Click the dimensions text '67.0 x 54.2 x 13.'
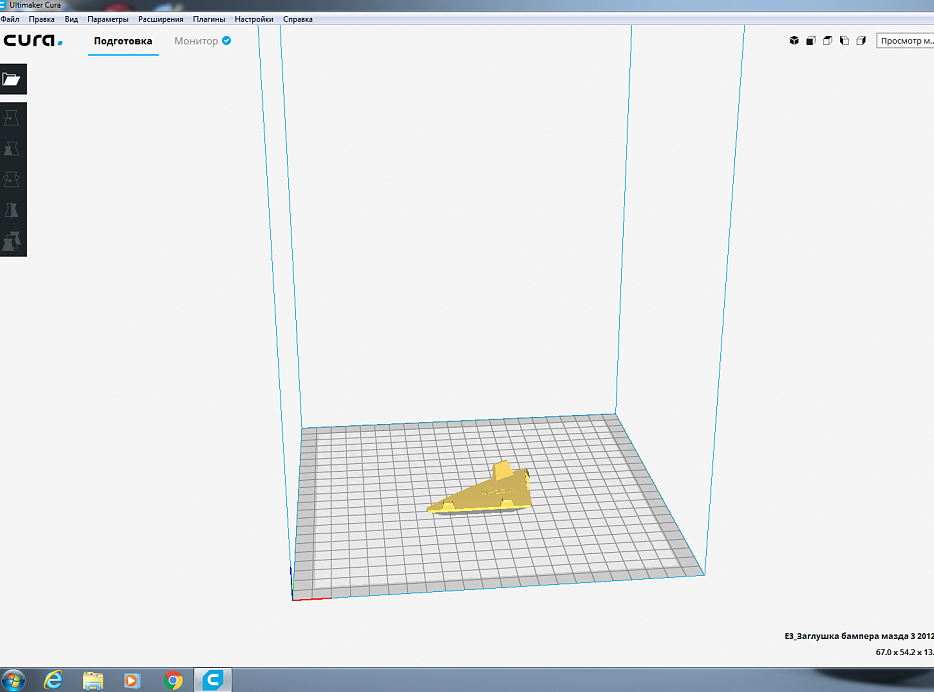This screenshot has height=692, width=934. [x=904, y=652]
